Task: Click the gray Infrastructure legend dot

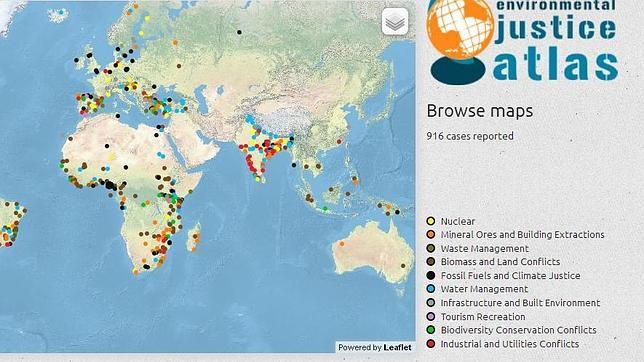Action: 430,303
